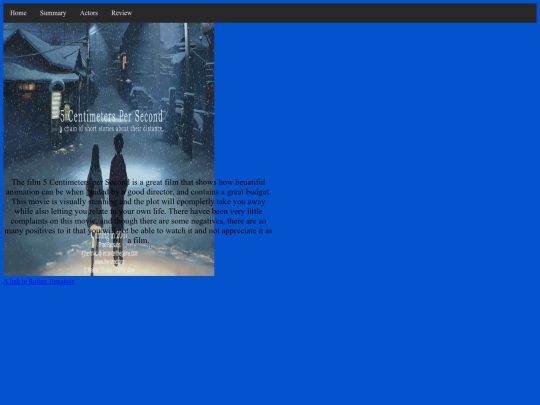Open the Home nav link
540x405 pixels.
point(18,13)
